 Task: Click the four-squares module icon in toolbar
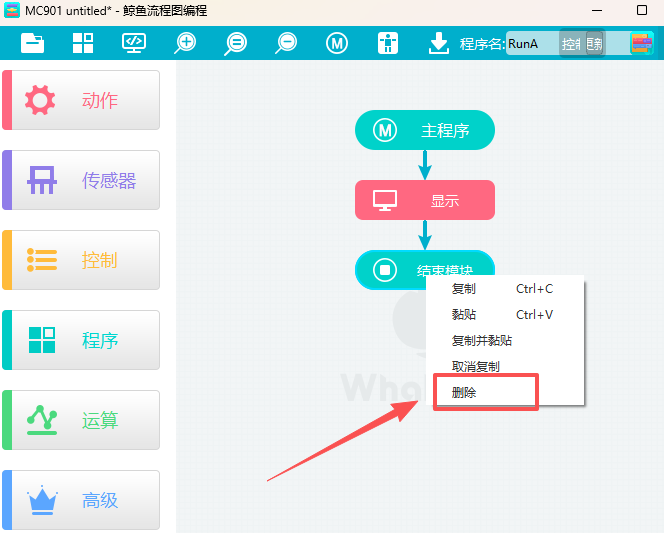click(83, 43)
